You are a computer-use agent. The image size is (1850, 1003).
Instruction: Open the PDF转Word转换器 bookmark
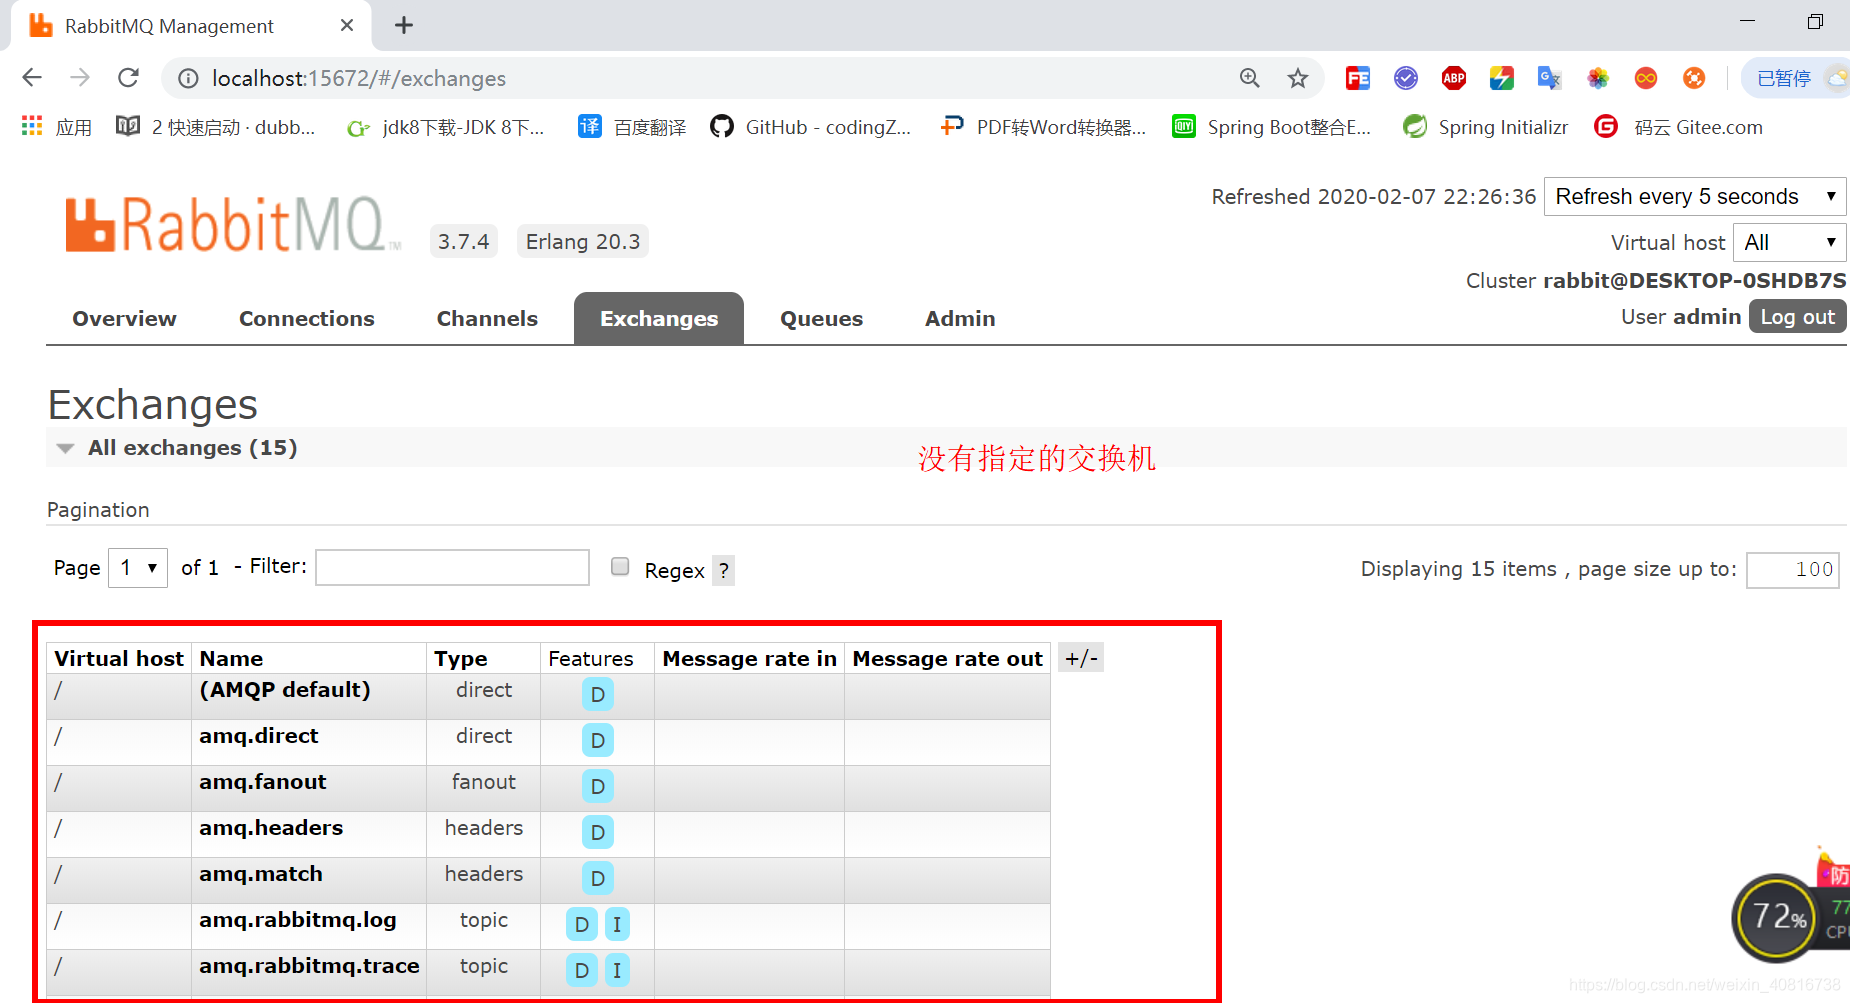tap(1043, 127)
